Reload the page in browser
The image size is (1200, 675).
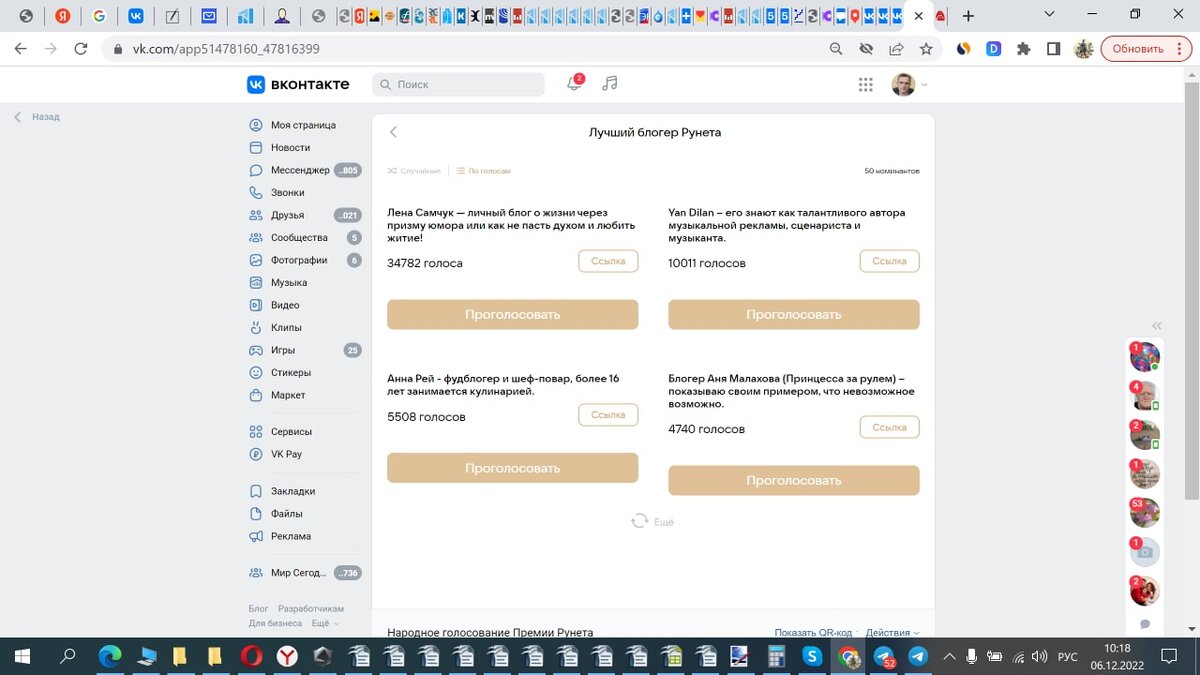click(x=81, y=48)
